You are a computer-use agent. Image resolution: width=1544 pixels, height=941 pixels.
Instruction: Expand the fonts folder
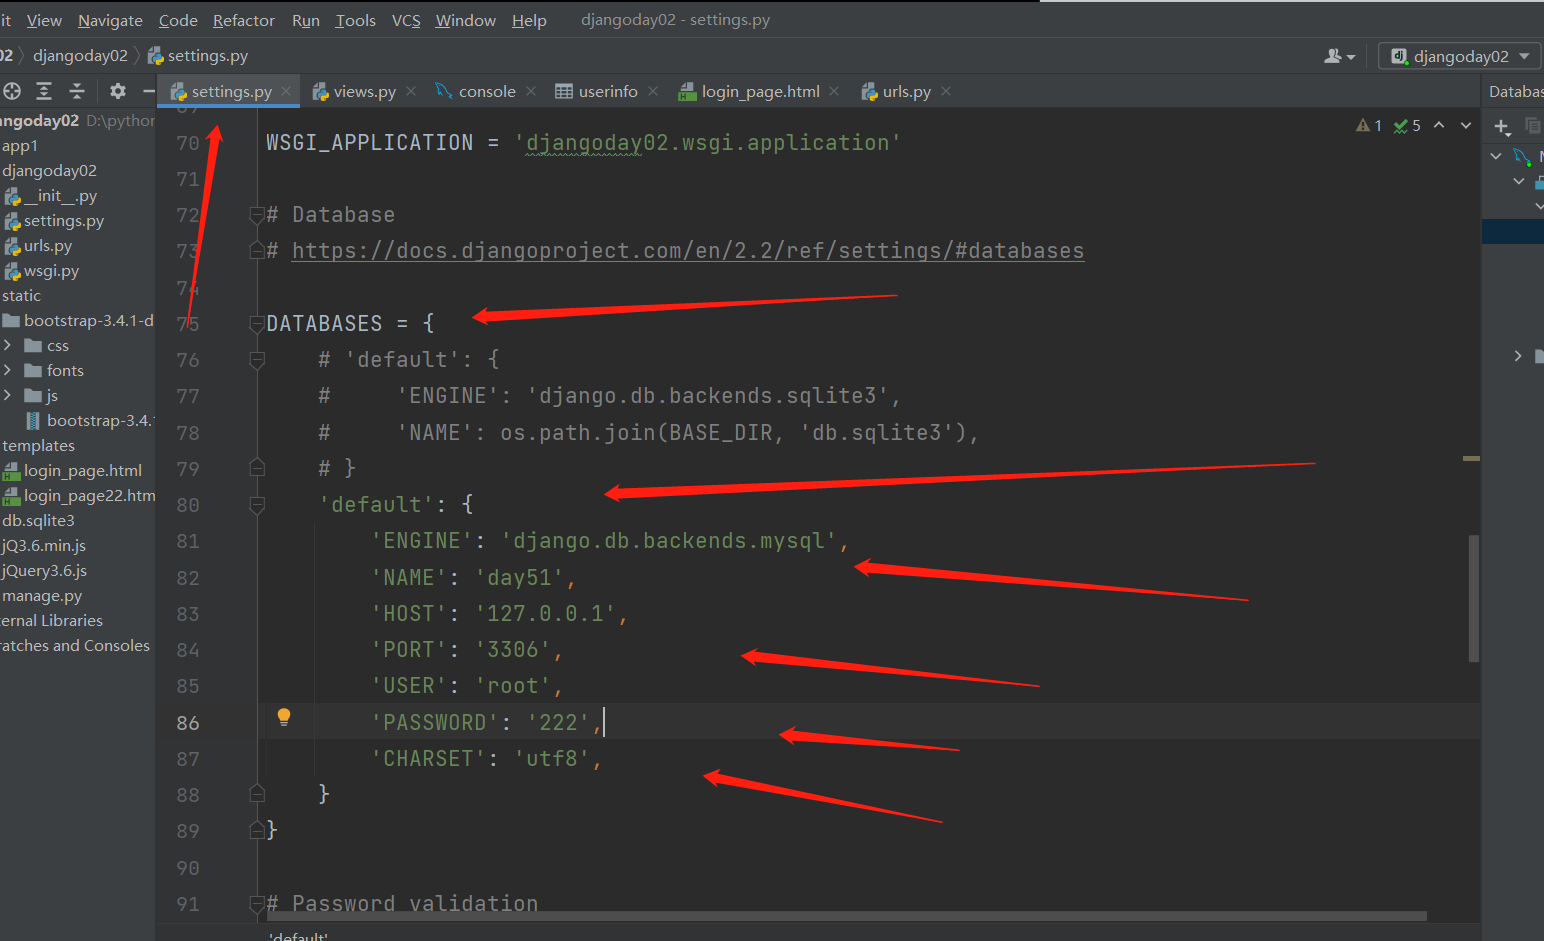(8, 370)
